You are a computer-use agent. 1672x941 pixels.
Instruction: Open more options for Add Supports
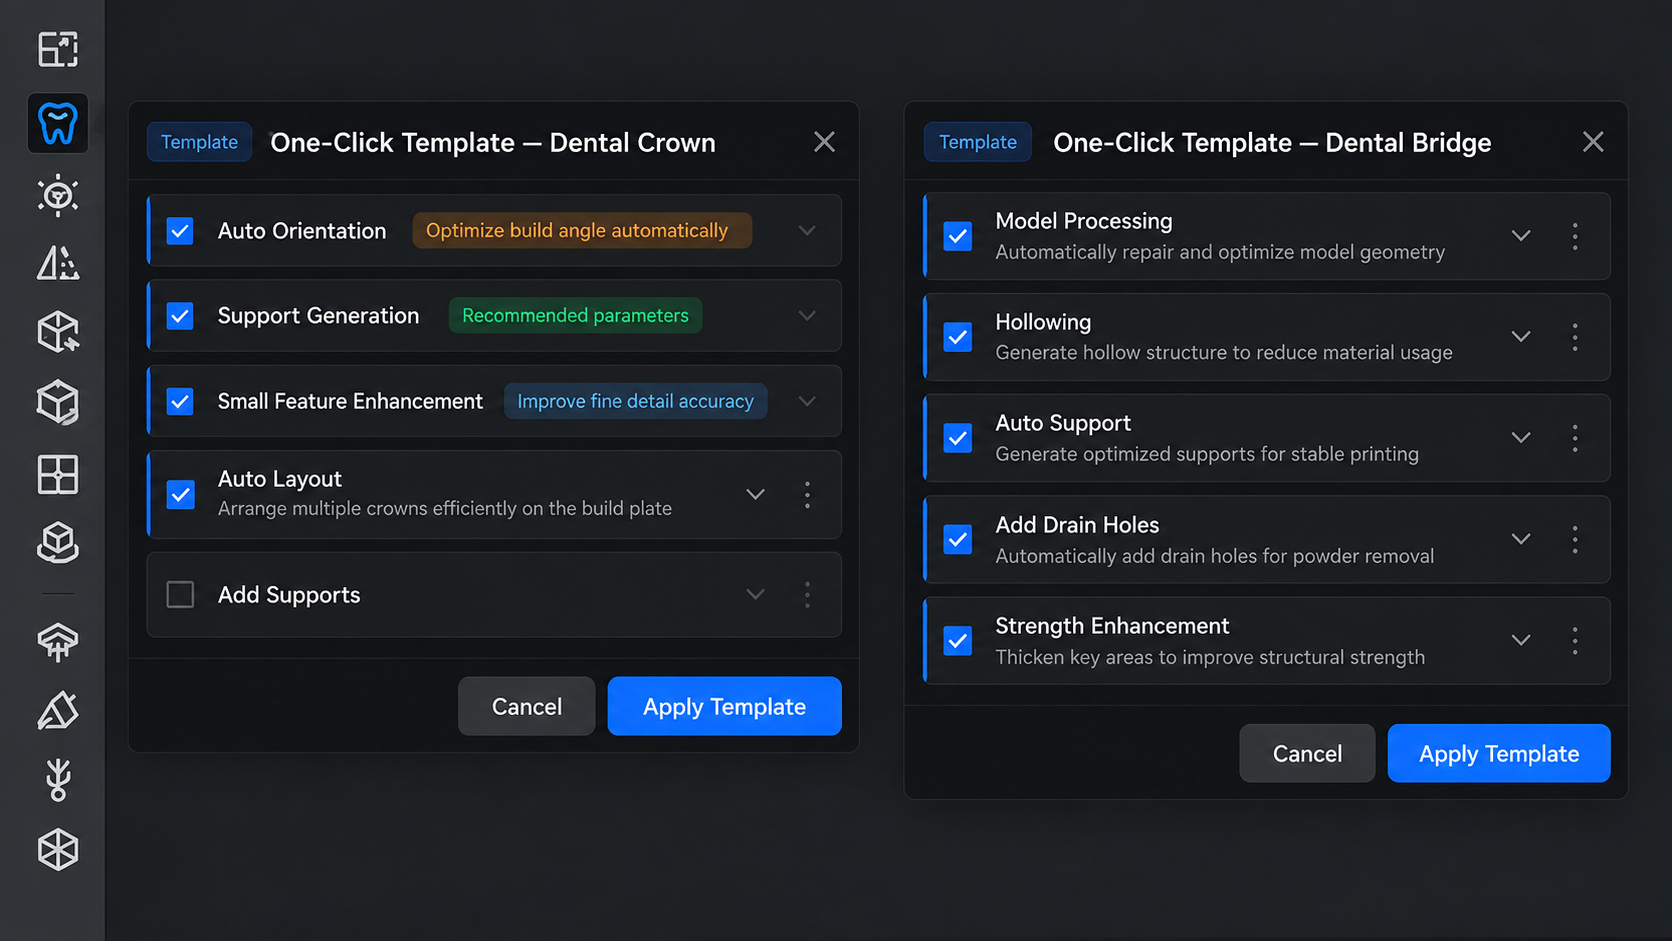(x=807, y=595)
